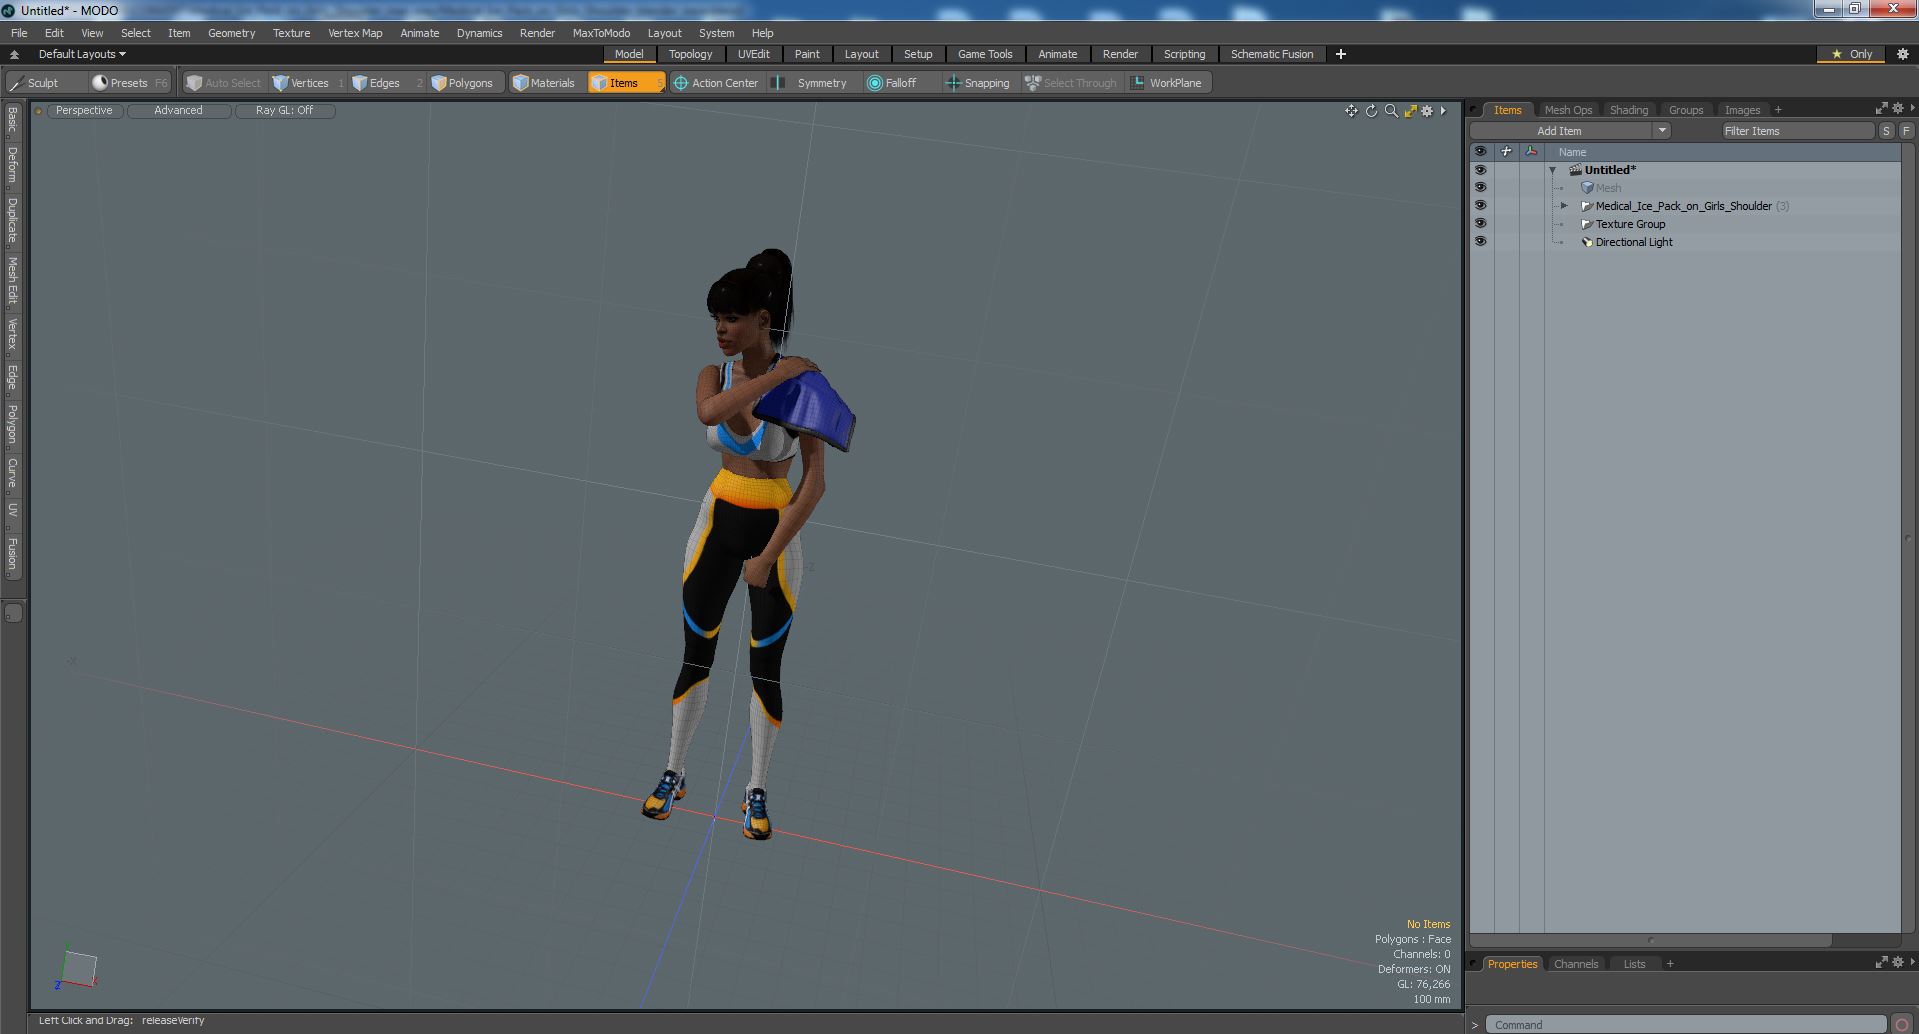Toggle visibility of Untitled scene
Viewport: 1919px width, 1034px height.
point(1480,170)
